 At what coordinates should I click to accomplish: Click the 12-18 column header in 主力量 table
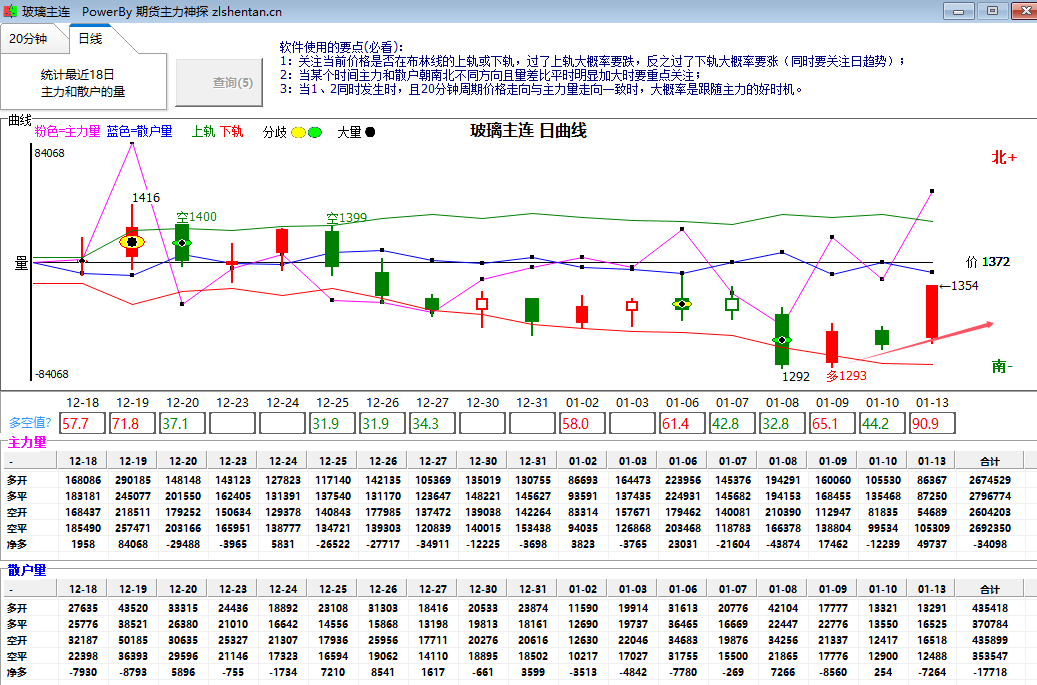(83, 461)
